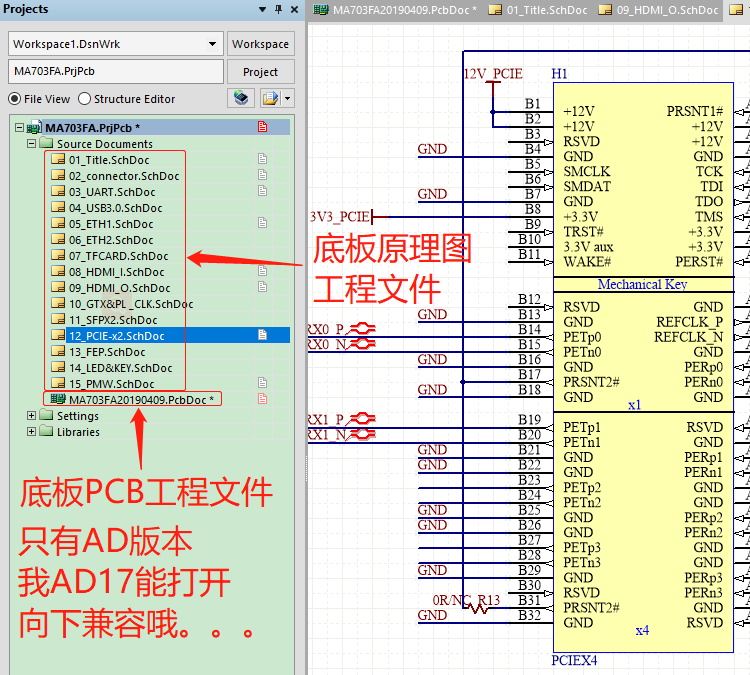750x675 pixels.
Task: Click the open documents view options icon
Action: pos(270,98)
